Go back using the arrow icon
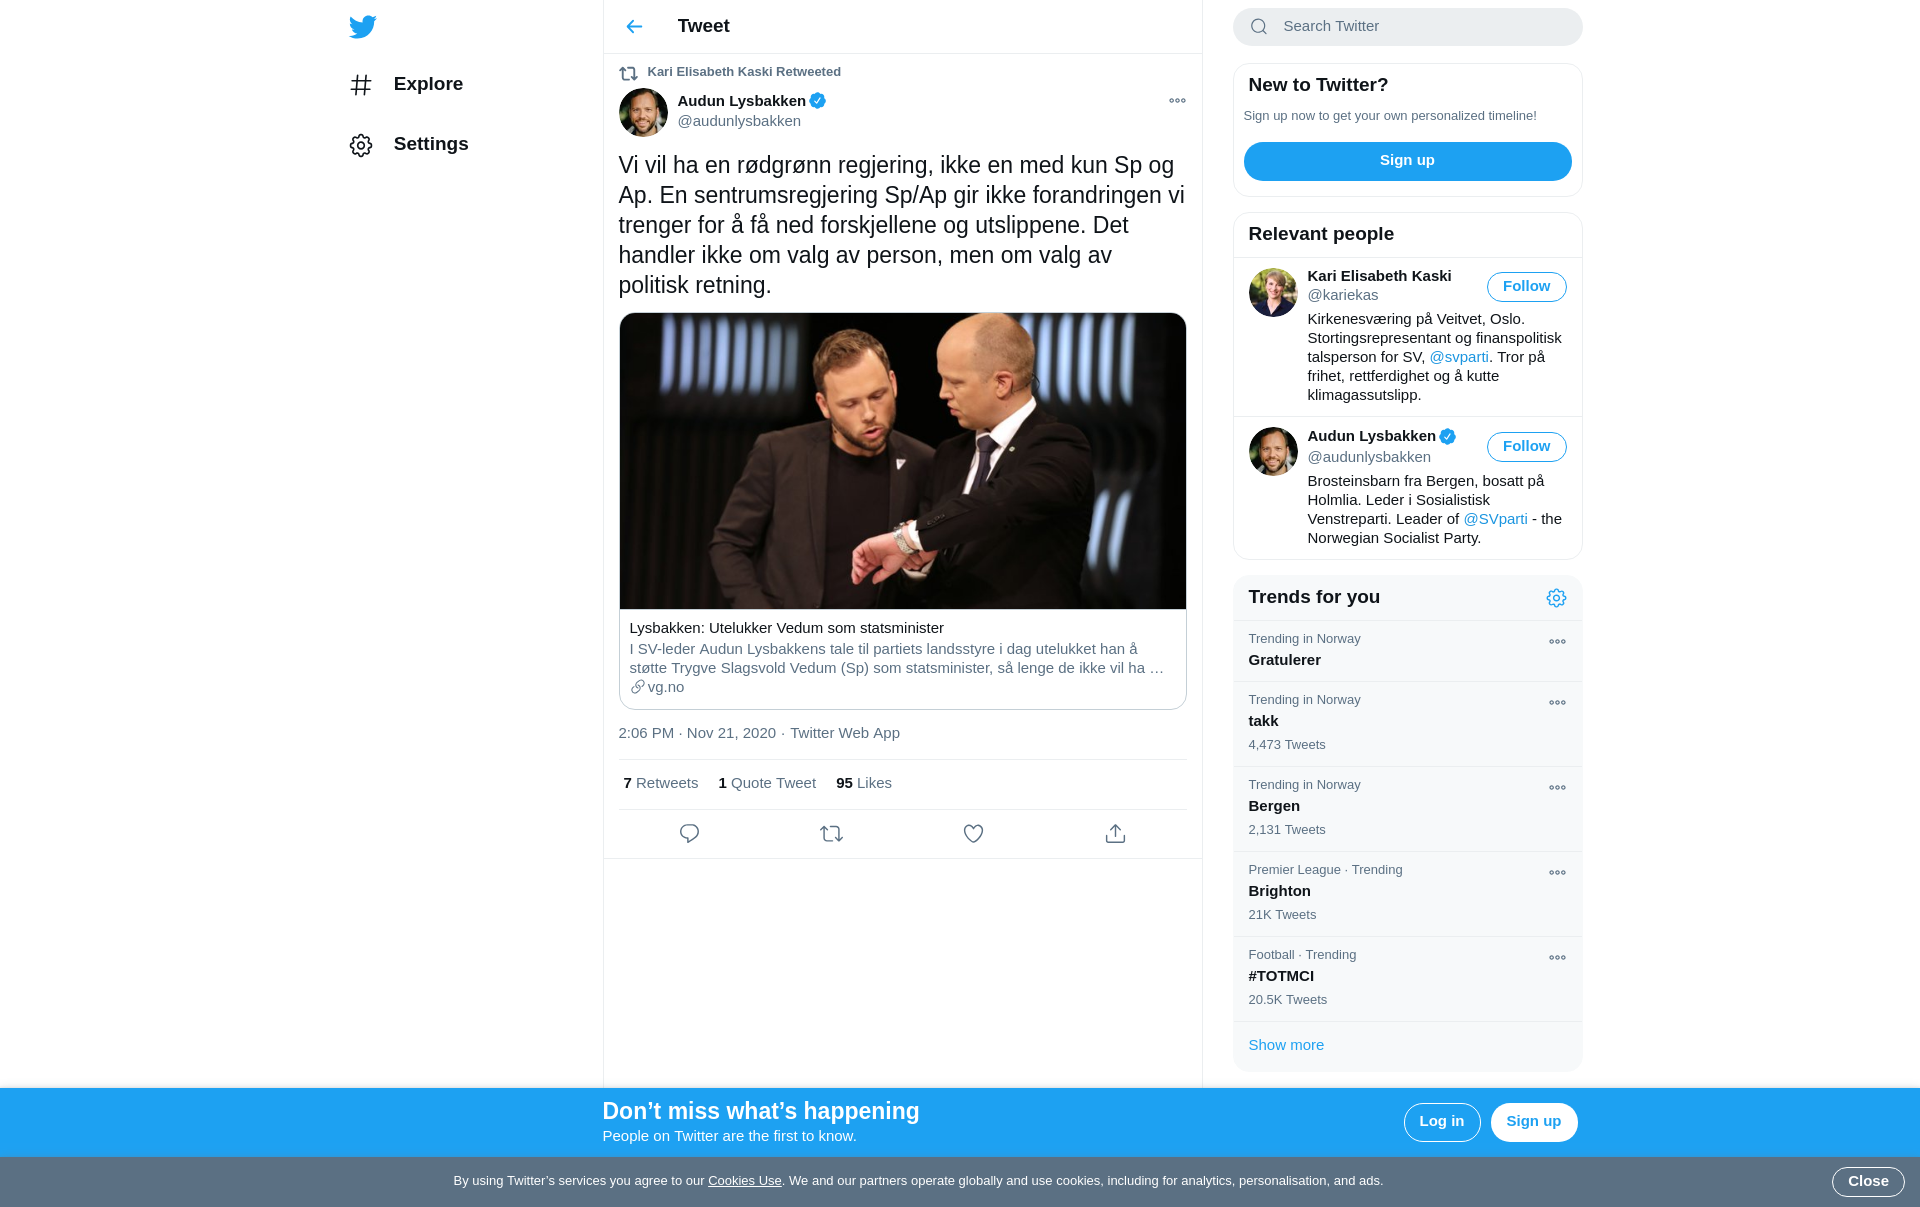 point(634,27)
